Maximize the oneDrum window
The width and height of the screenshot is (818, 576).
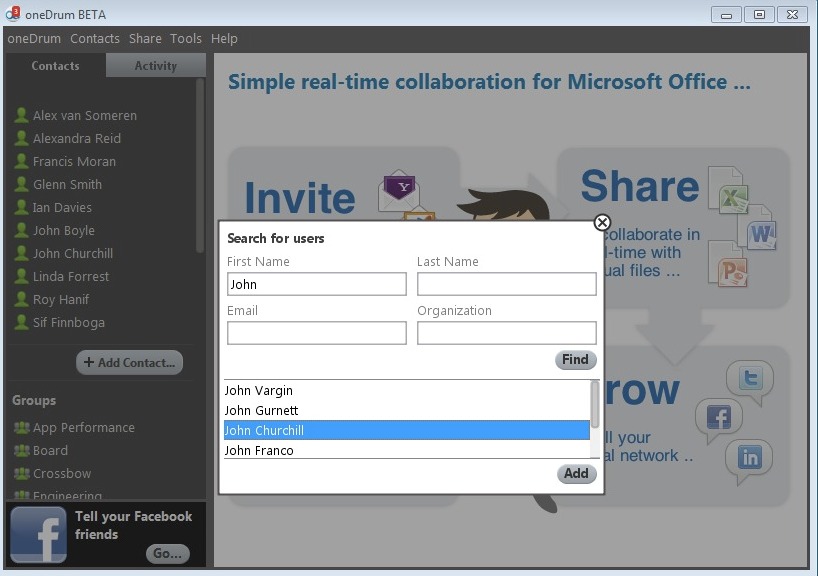pos(759,15)
